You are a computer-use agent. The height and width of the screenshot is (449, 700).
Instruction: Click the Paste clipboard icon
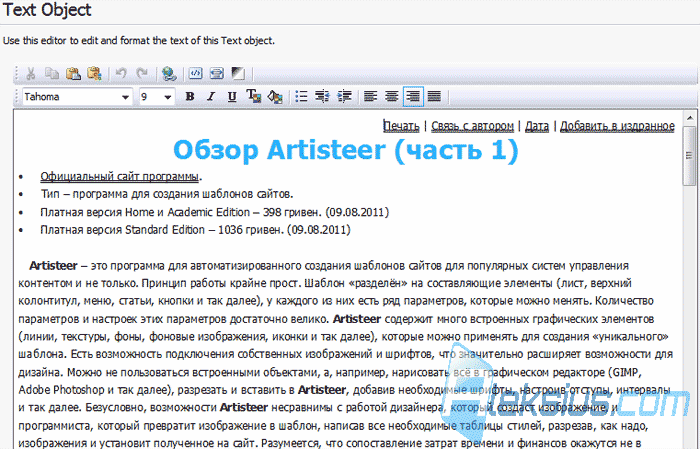tap(73, 74)
